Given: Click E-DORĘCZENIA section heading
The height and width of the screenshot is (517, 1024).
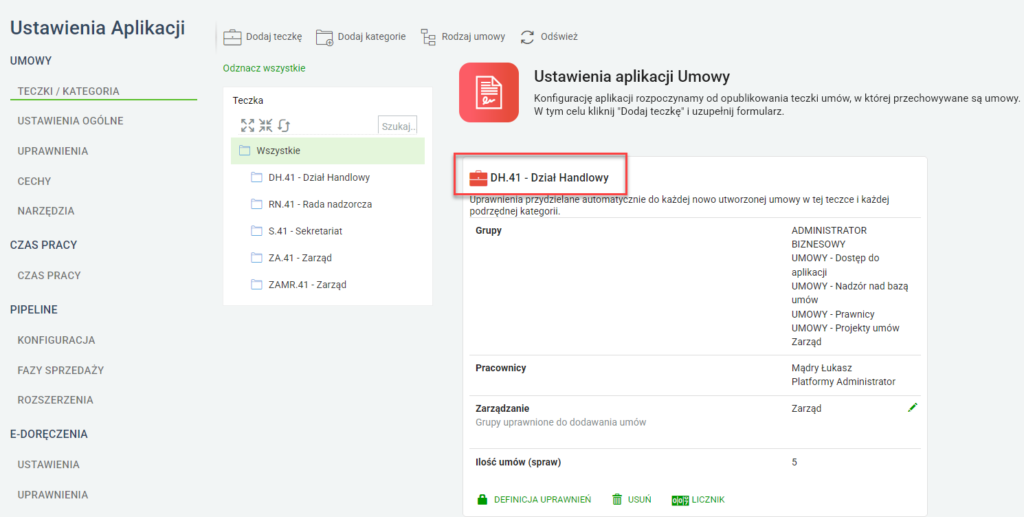Looking at the screenshot, I should click(x=49, y=434).
